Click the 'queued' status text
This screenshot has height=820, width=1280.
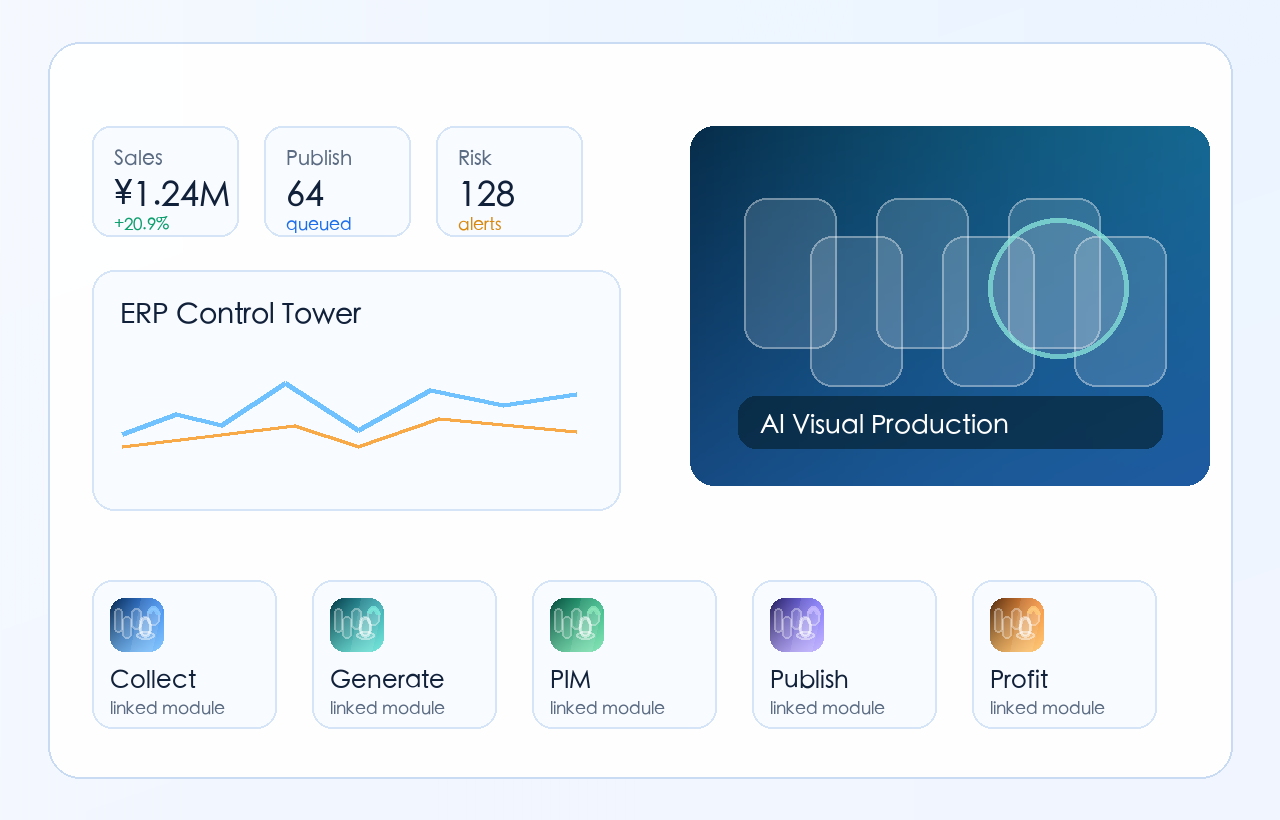click(x=318, y=224)
